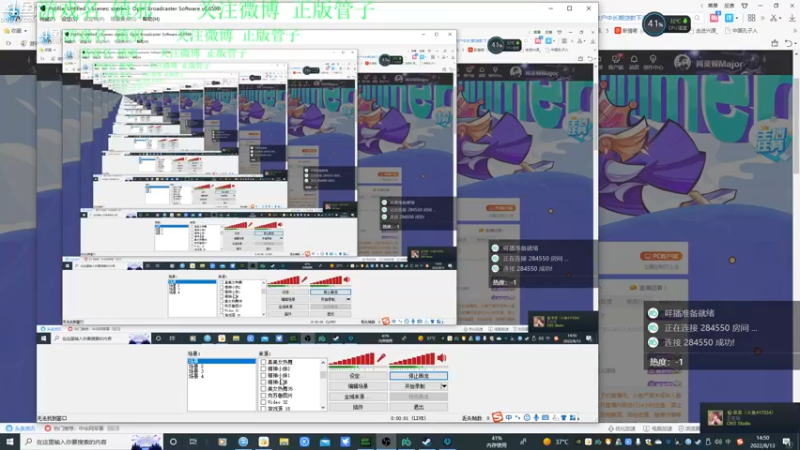
Task: Click the Sogou input S icon
Action: (x=497, y=417)
